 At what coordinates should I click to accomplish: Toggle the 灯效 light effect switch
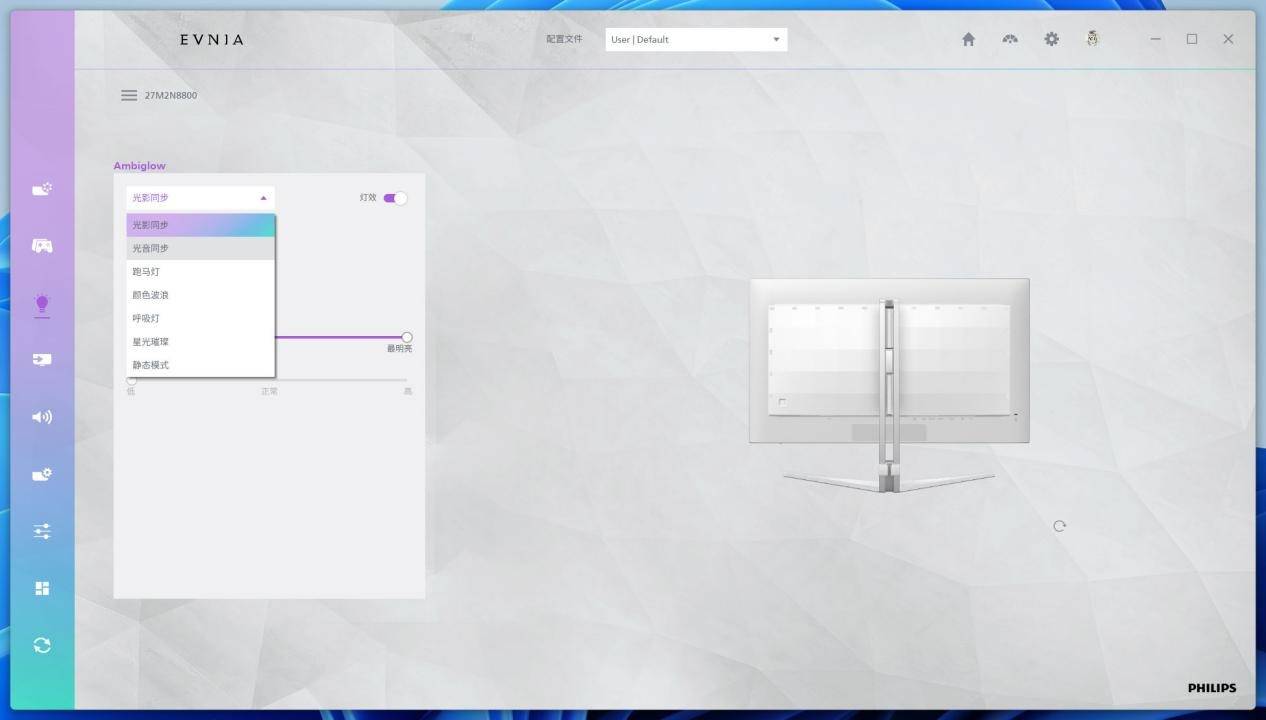(395, 198)
